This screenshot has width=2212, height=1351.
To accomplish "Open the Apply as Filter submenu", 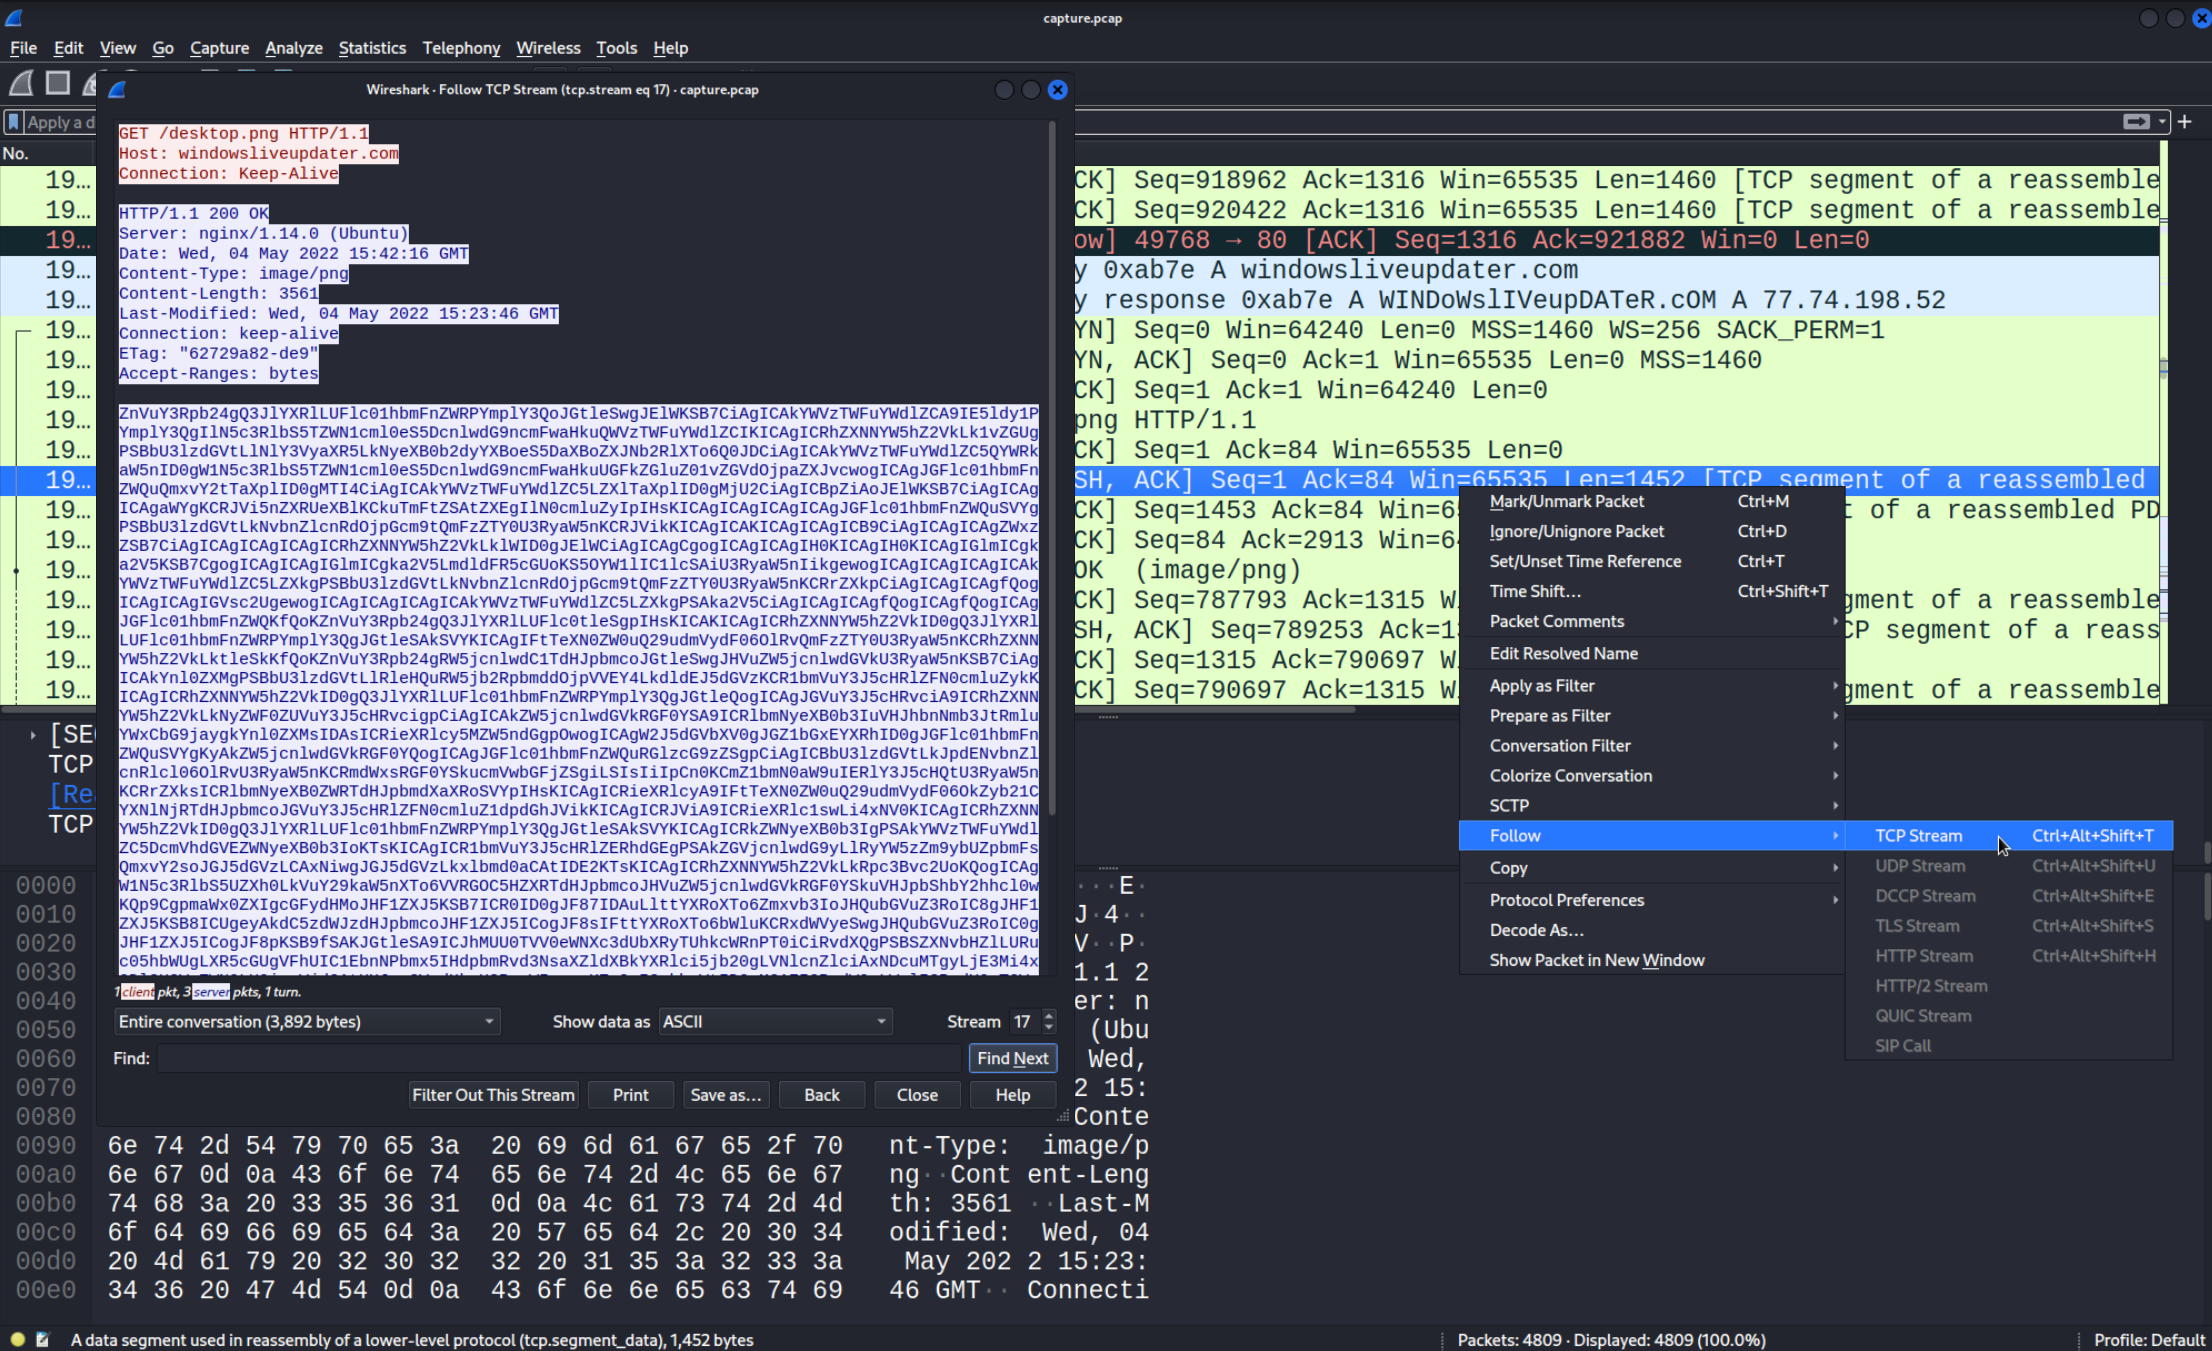I will point(1652,685).
